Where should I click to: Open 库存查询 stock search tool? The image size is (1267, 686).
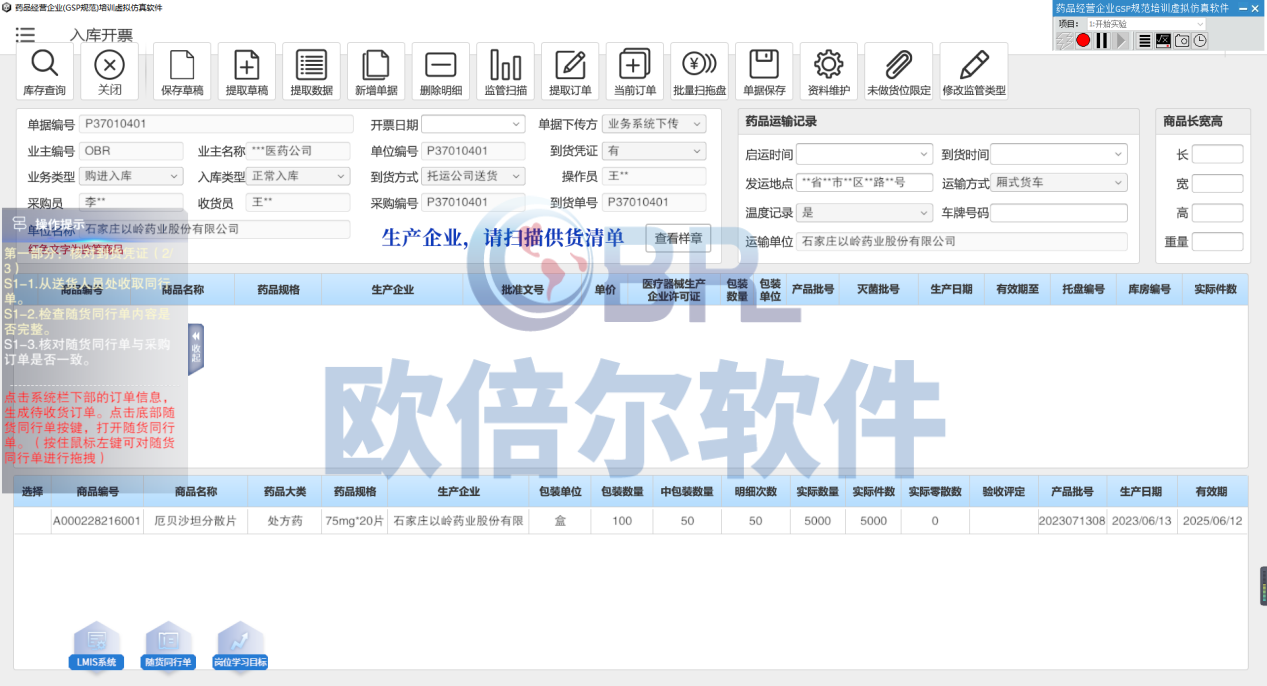point(44,71)
